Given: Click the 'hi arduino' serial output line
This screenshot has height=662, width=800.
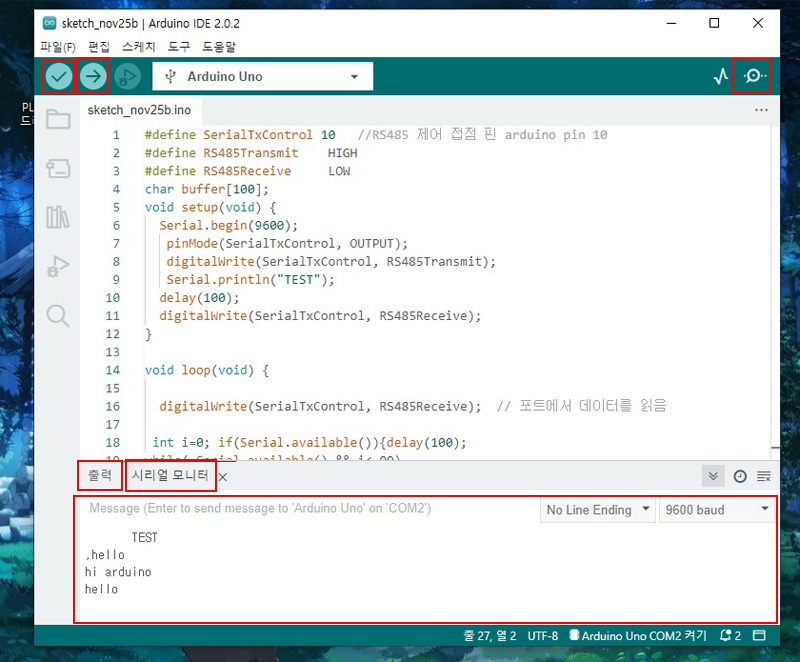Looking at the screenshot, I should pyautogui.click(x=118, y=572).
